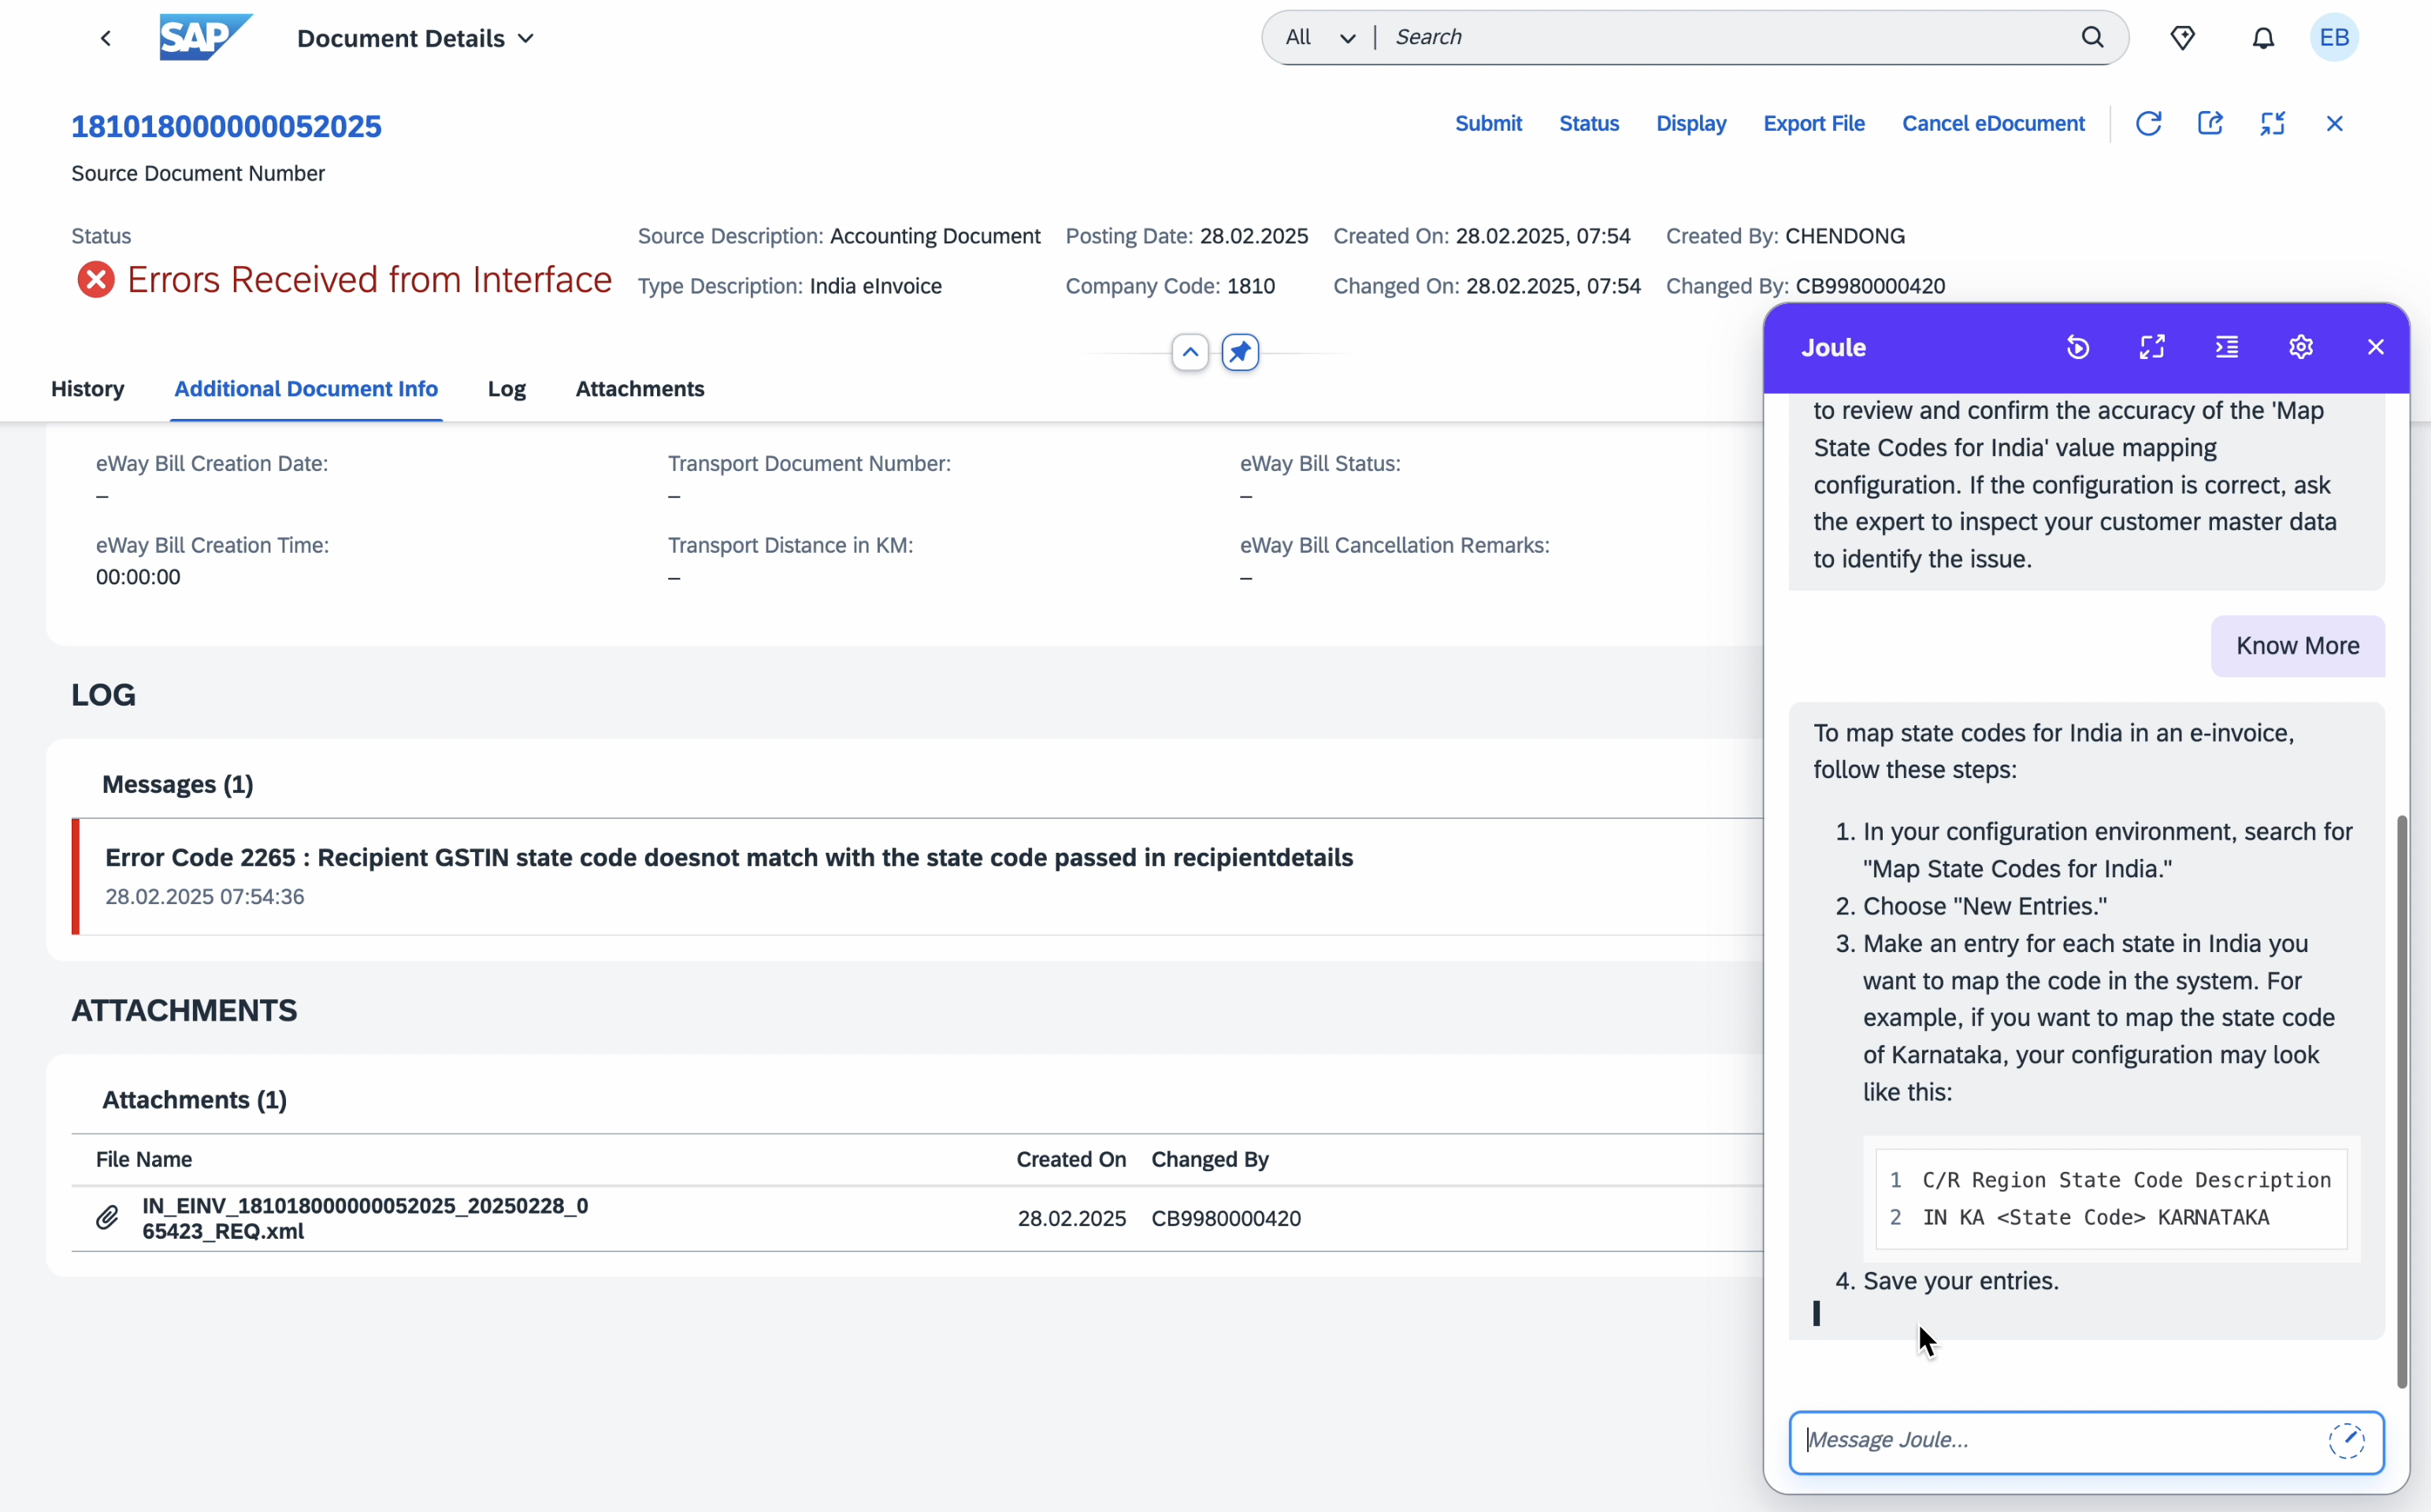Click Joule side panel docking icon

pos(2226,347)
